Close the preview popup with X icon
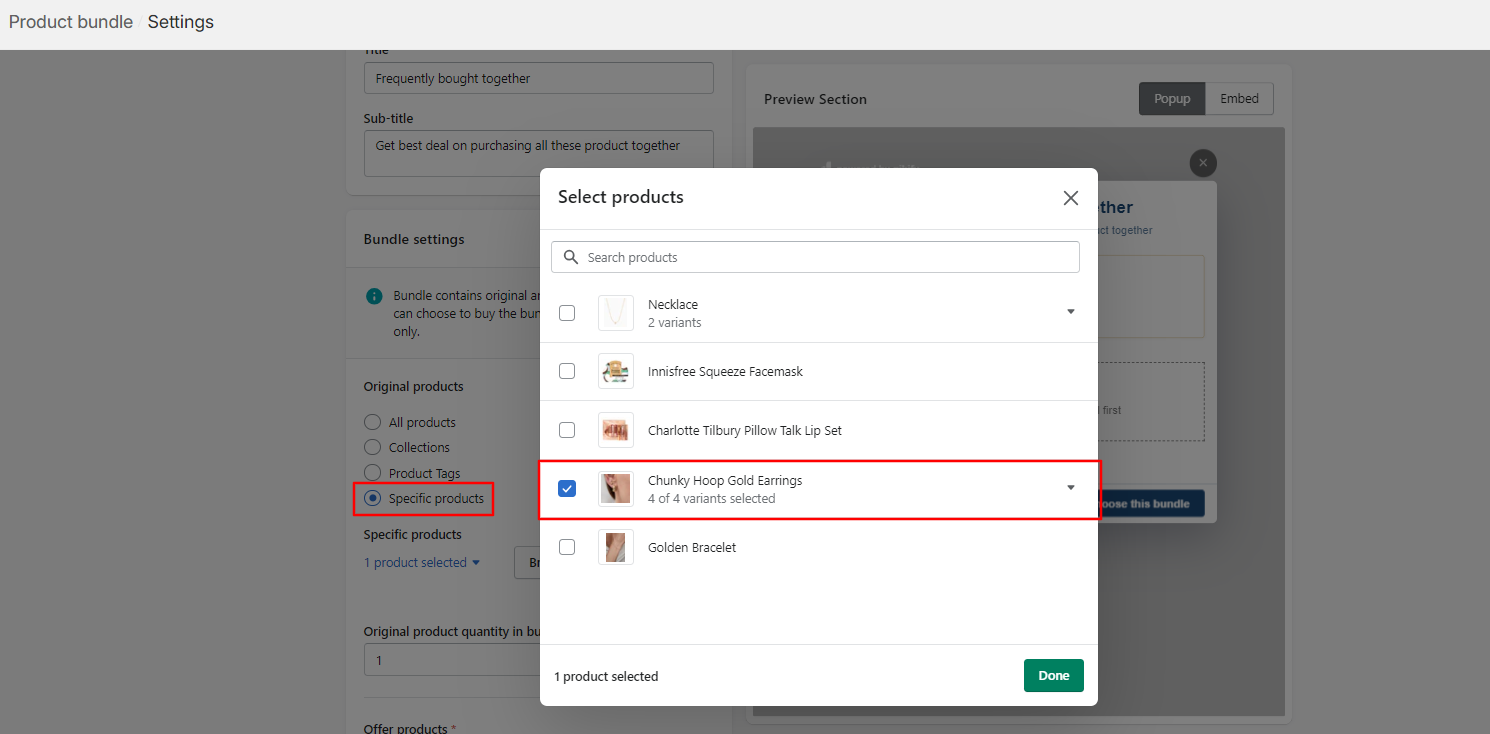 pyautogui.click(x=1203, y=163)
